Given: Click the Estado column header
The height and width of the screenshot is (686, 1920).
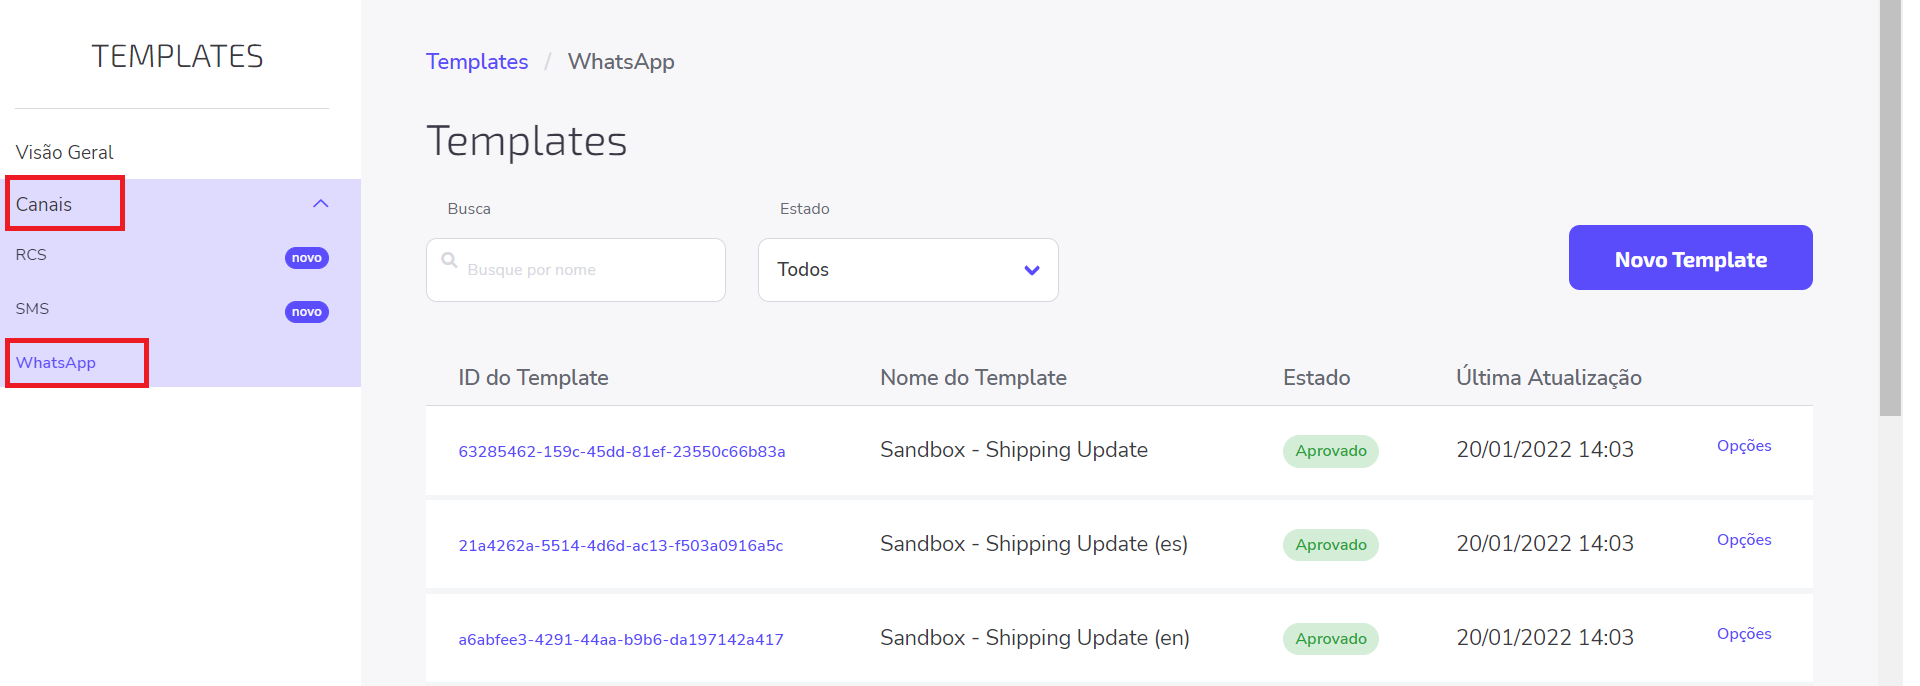Looking at the screenshot, I should click(1316, 378).
